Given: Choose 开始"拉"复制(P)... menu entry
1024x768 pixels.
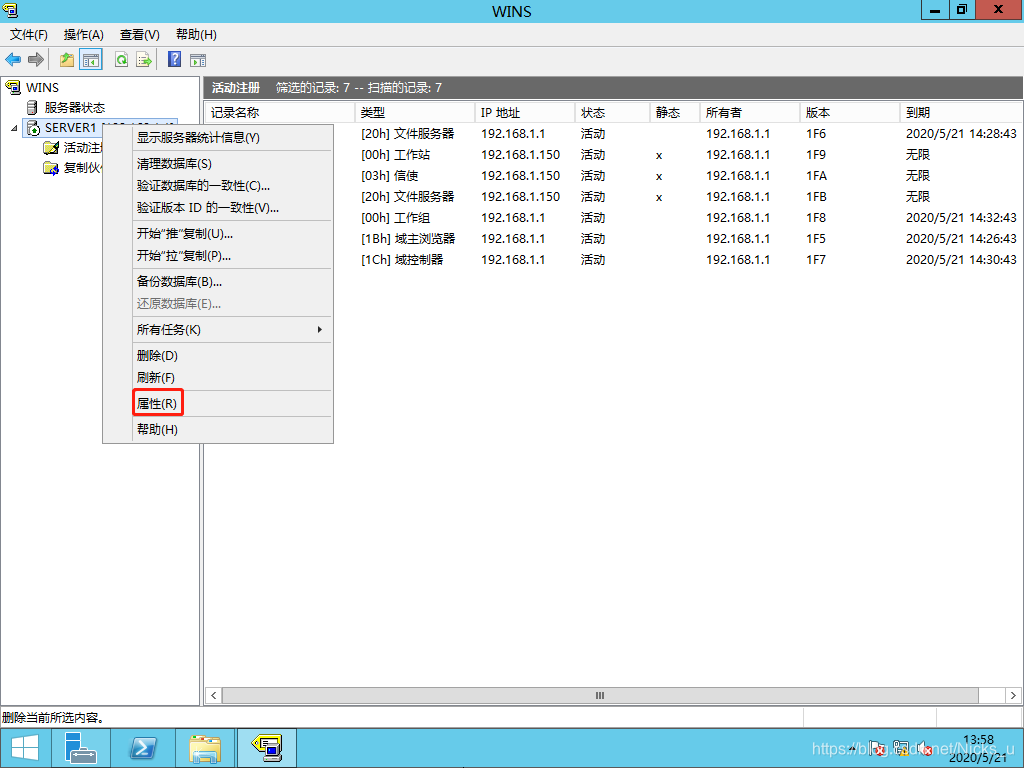Looking at the screenshot, I should 232,256.
